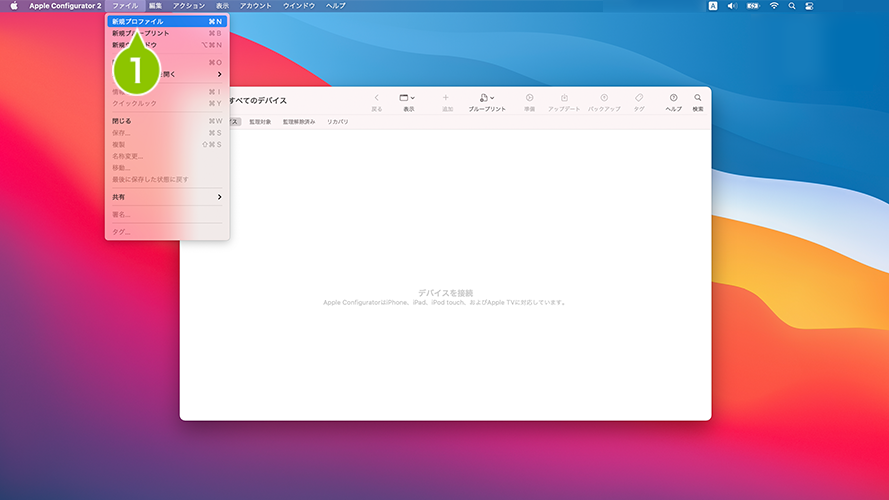Viewport: 889px width, 500px height.
Task: Click the バックアップ (Backup) toolbar icon
Action: [604, 98]
